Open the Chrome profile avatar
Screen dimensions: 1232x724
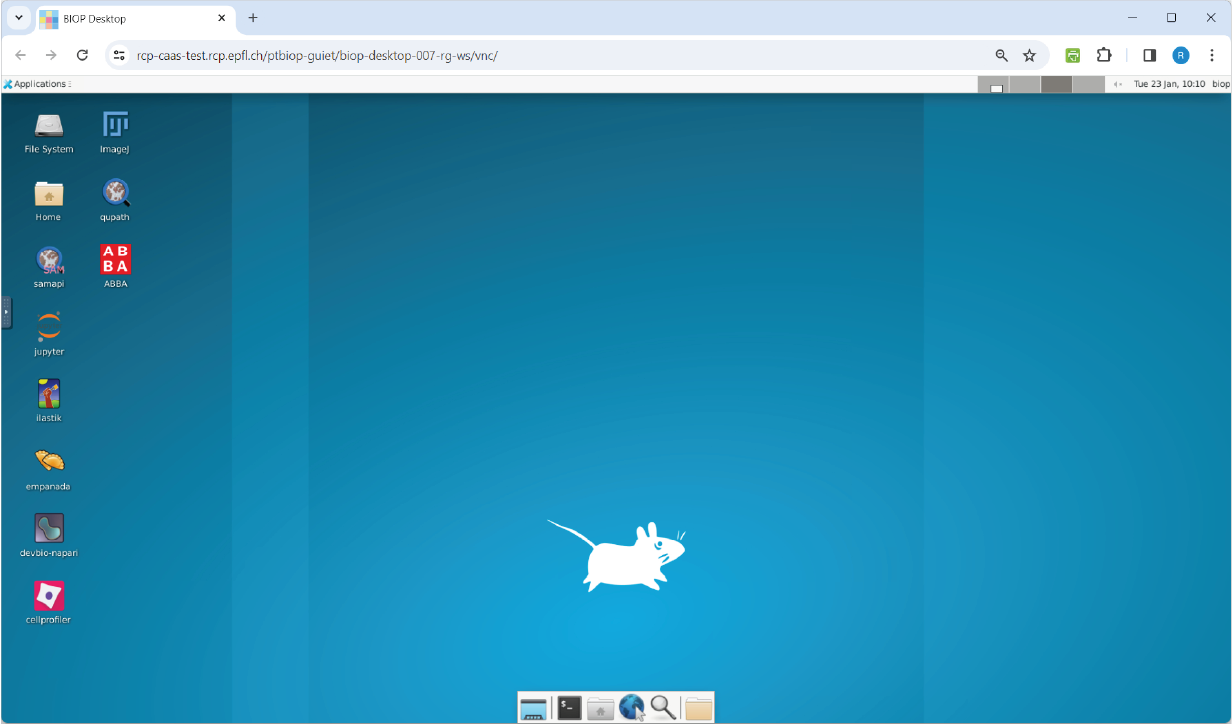(x=1181, y=55)
